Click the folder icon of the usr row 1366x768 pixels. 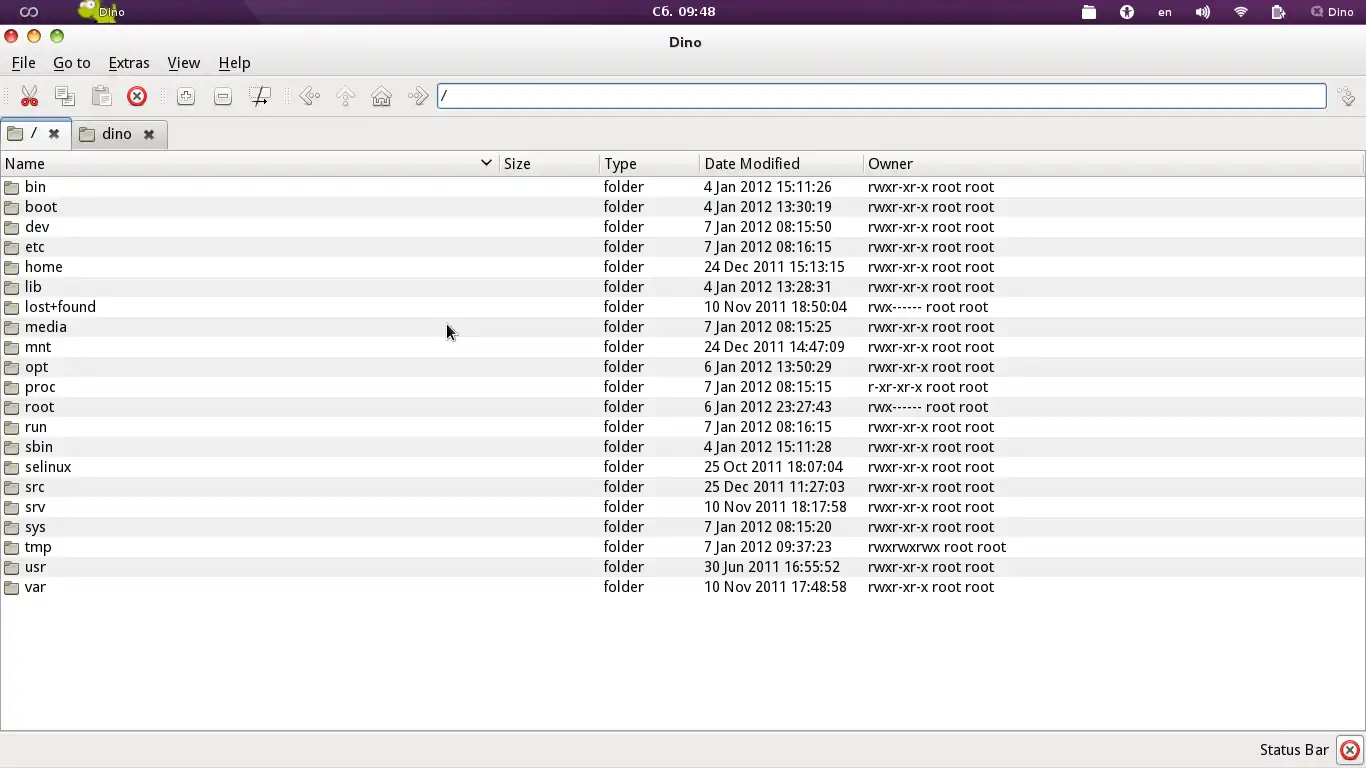pos(12,567)
